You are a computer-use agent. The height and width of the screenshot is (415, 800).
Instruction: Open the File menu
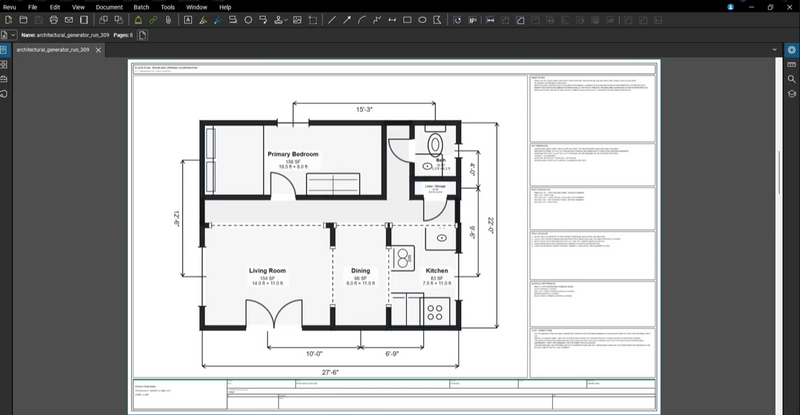(x=33, y=7)
